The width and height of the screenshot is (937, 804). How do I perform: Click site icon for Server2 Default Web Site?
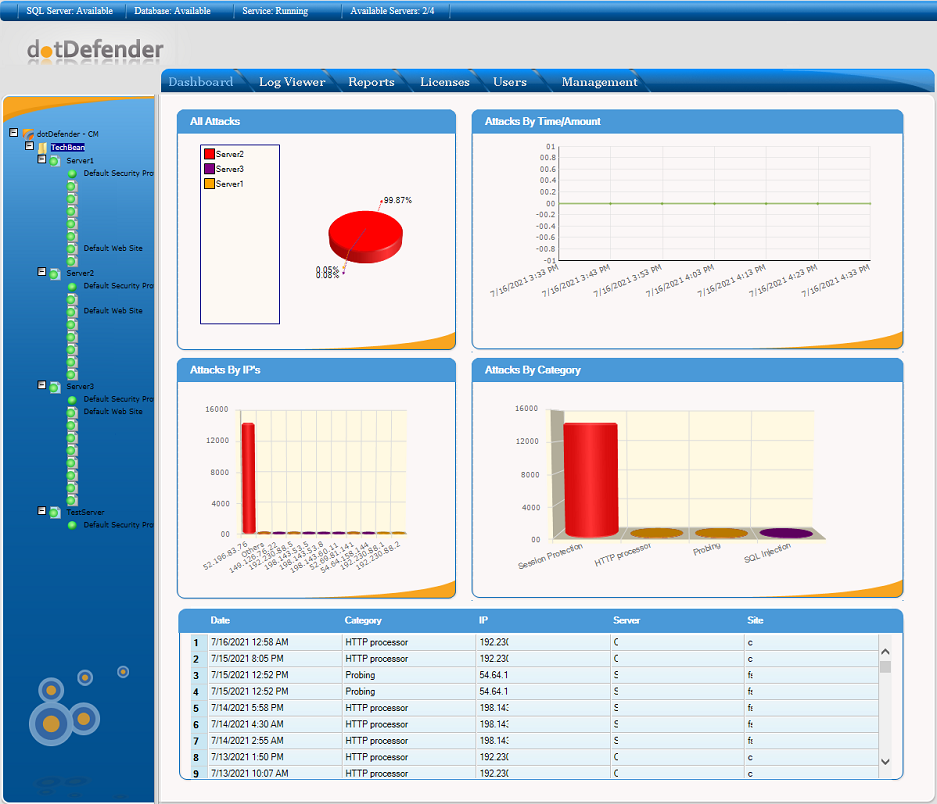tap(72, 311)
